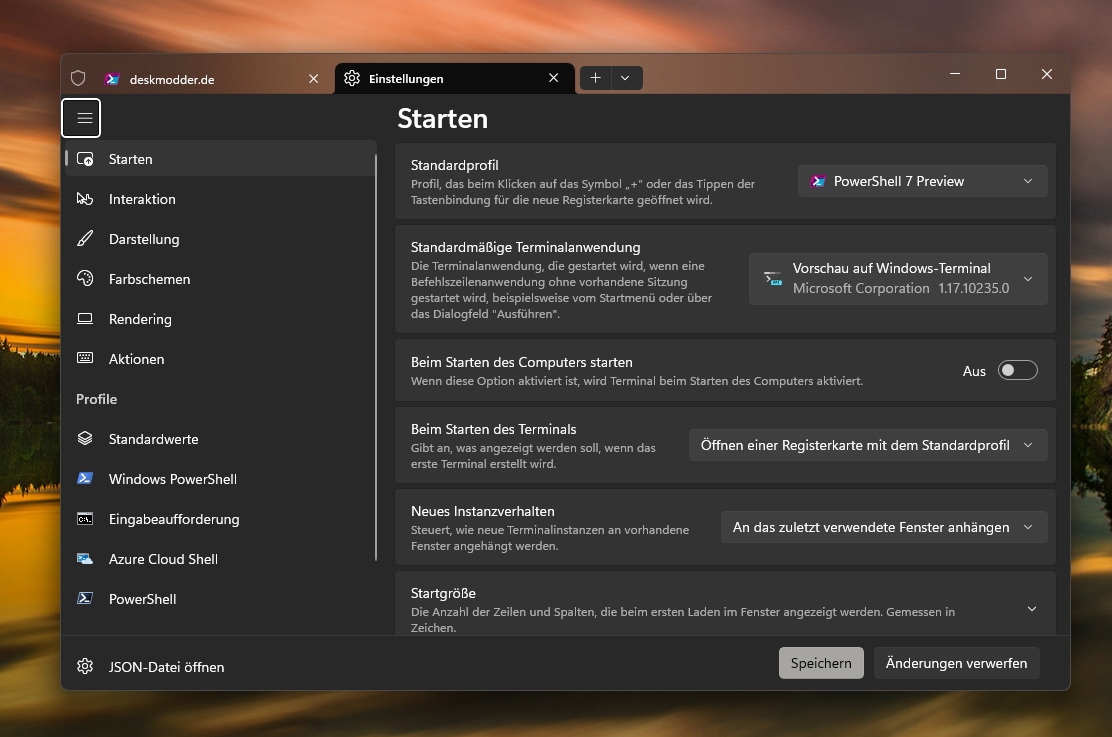The height and width of the screenshot is (737, 1112).
Task: Click the Rendering monitor icon
Action: click(85, 318)
